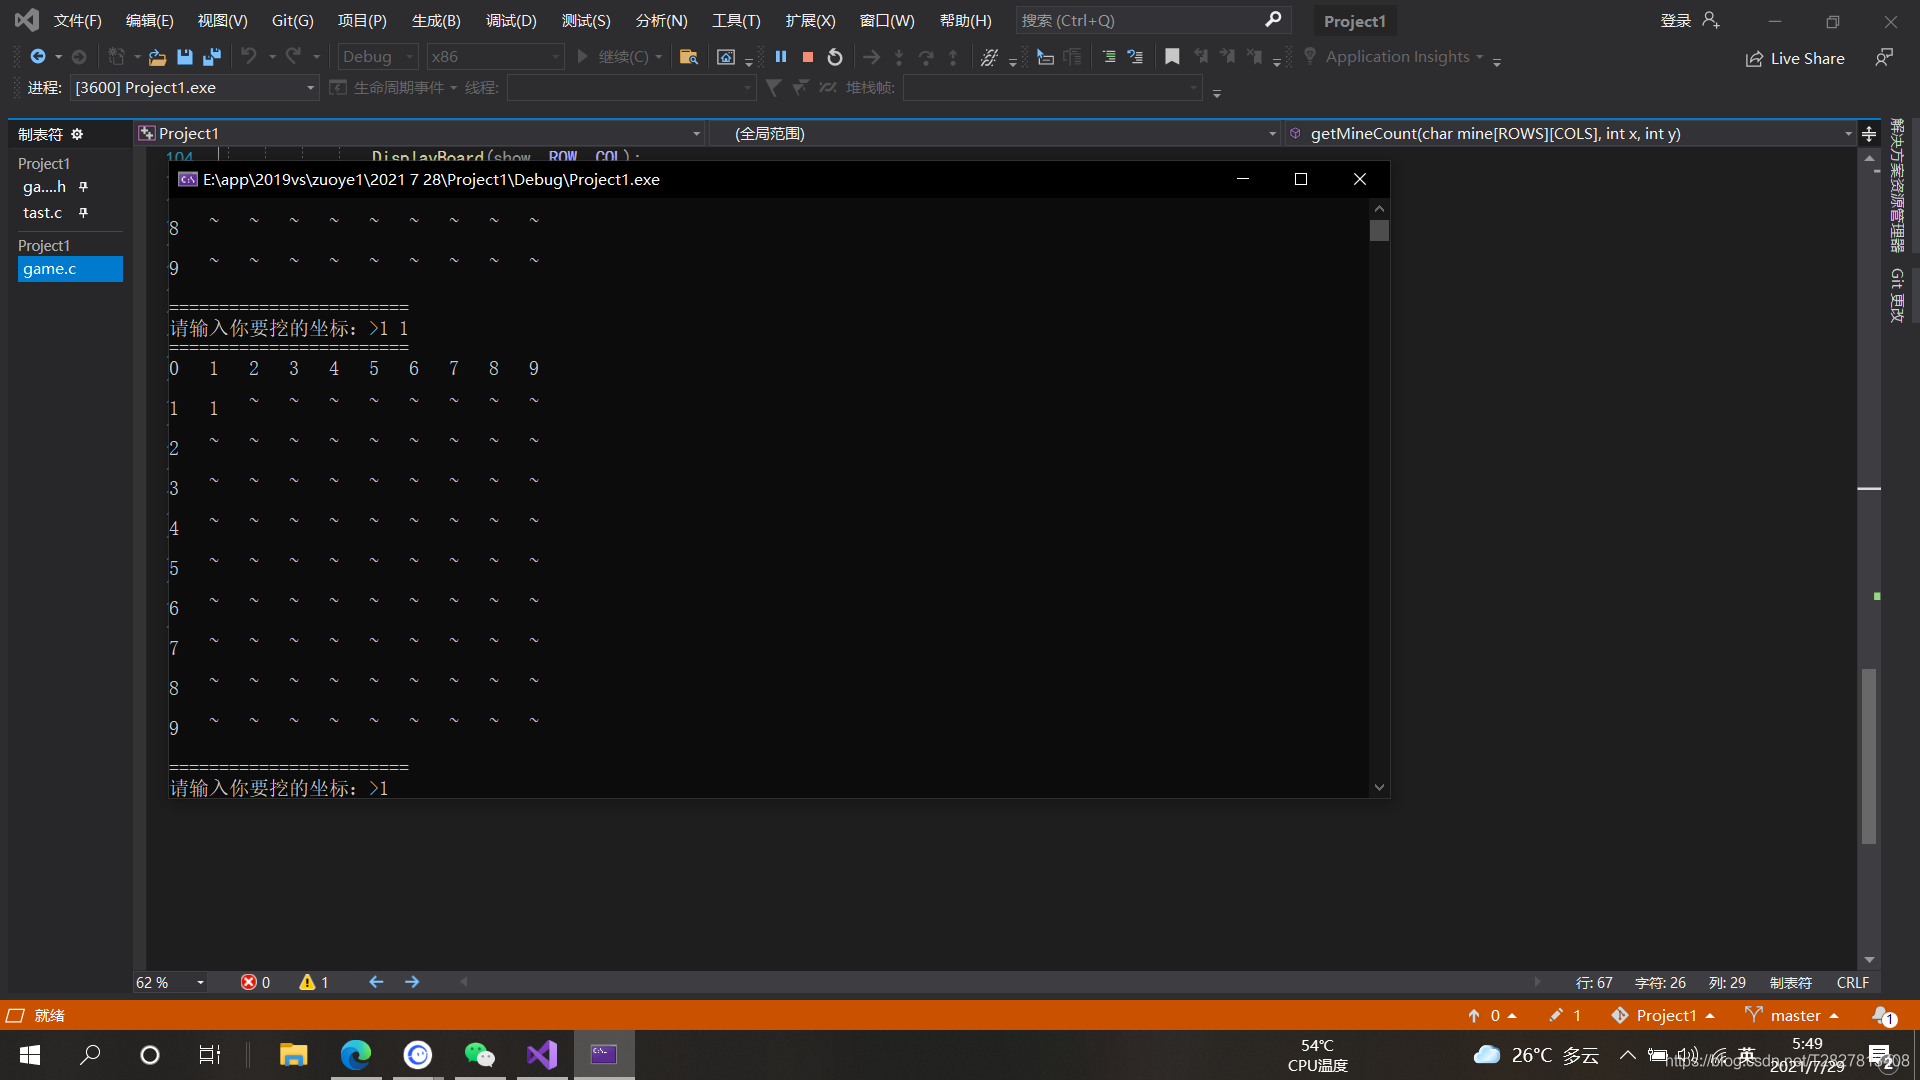Click the split editor icon beside the member dropdown
This screenshot has height=1080, width=1920.
[1868, 133]
